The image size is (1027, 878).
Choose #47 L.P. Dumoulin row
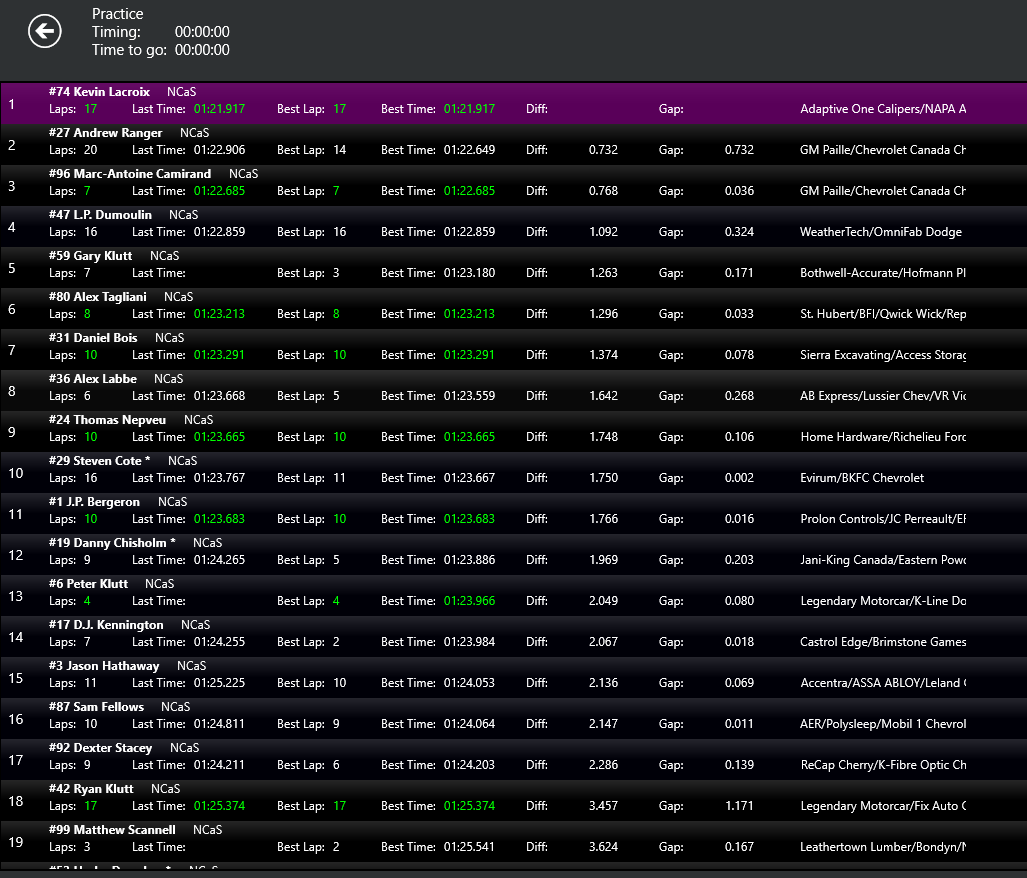(514, 227)
